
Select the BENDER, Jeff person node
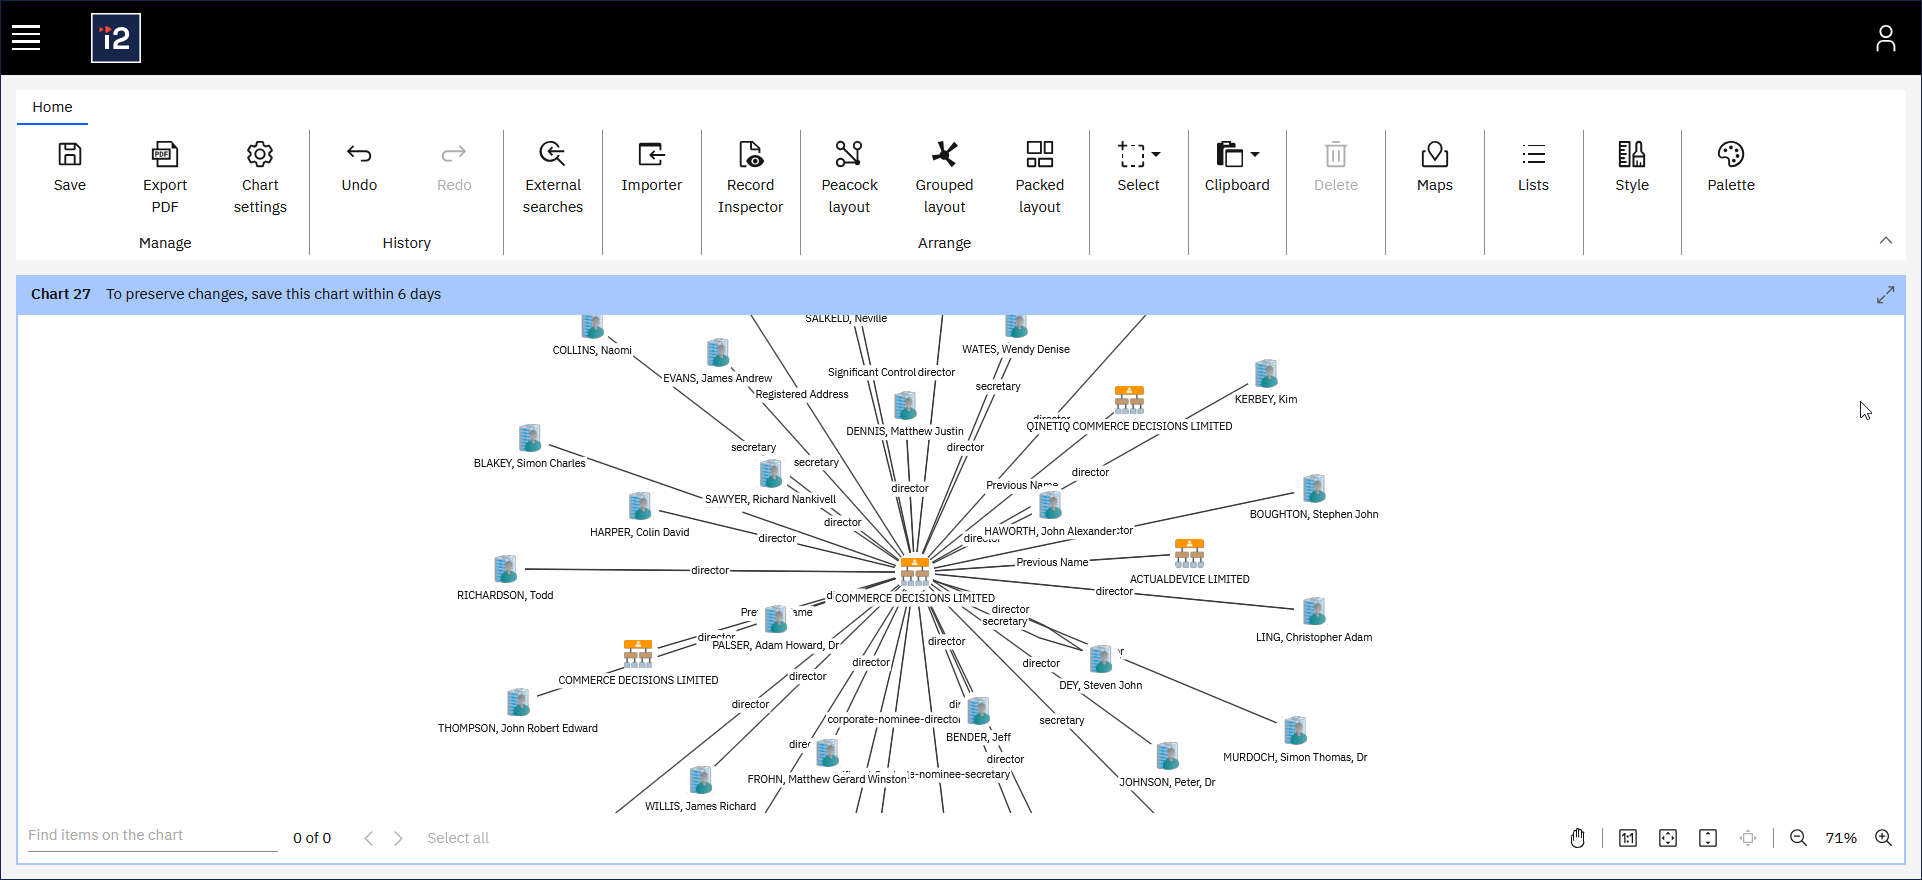click(978, 712)
